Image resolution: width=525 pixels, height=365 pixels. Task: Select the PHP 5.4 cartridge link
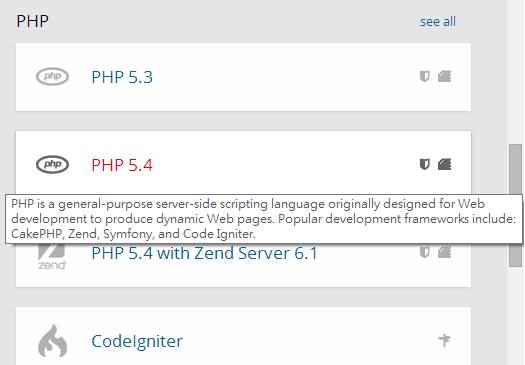122,165
